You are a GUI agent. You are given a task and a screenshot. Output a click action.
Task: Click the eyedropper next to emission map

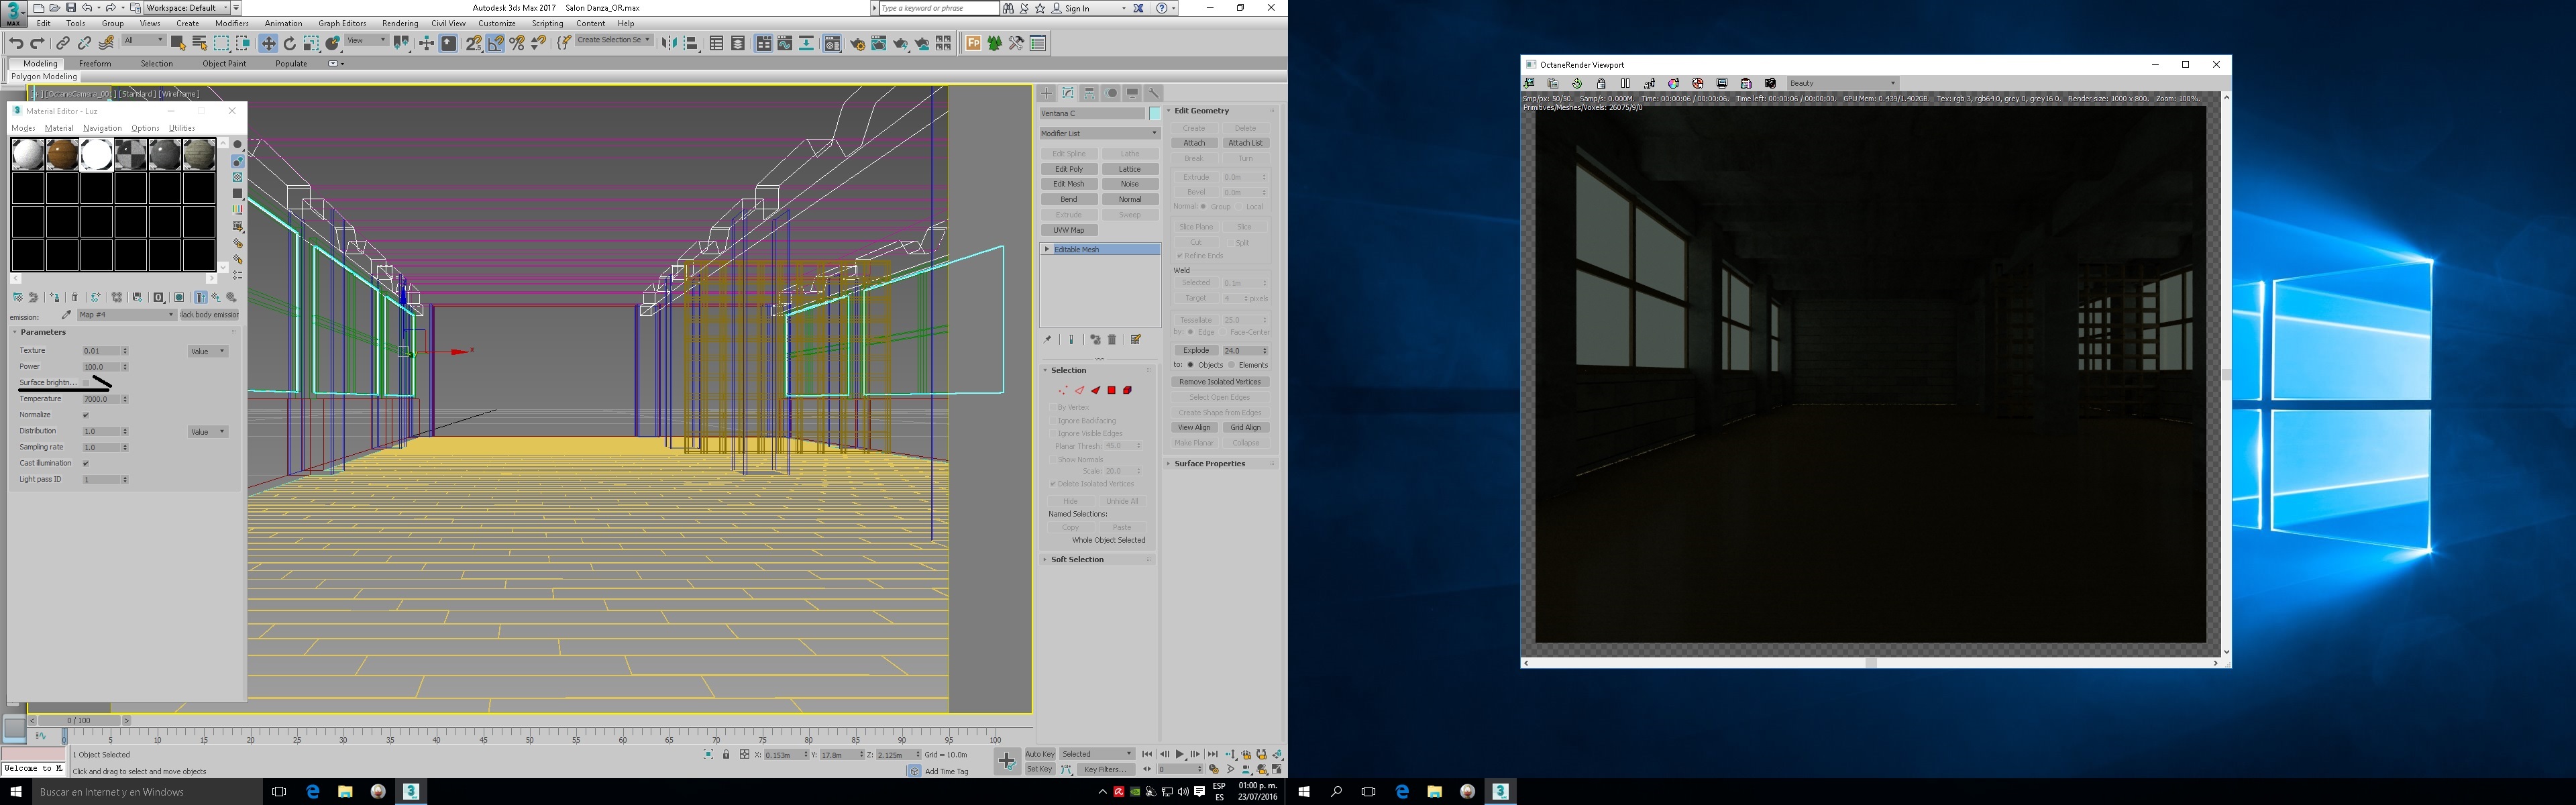coord(66,315)
